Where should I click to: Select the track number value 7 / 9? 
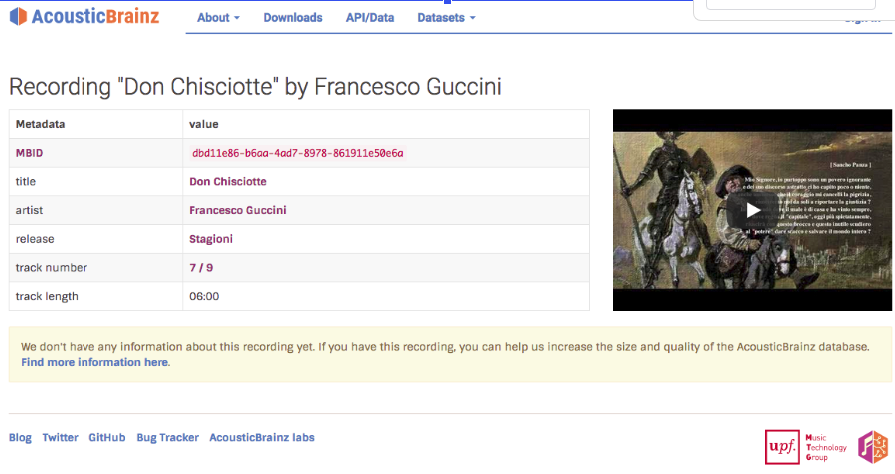click(201, 267)
